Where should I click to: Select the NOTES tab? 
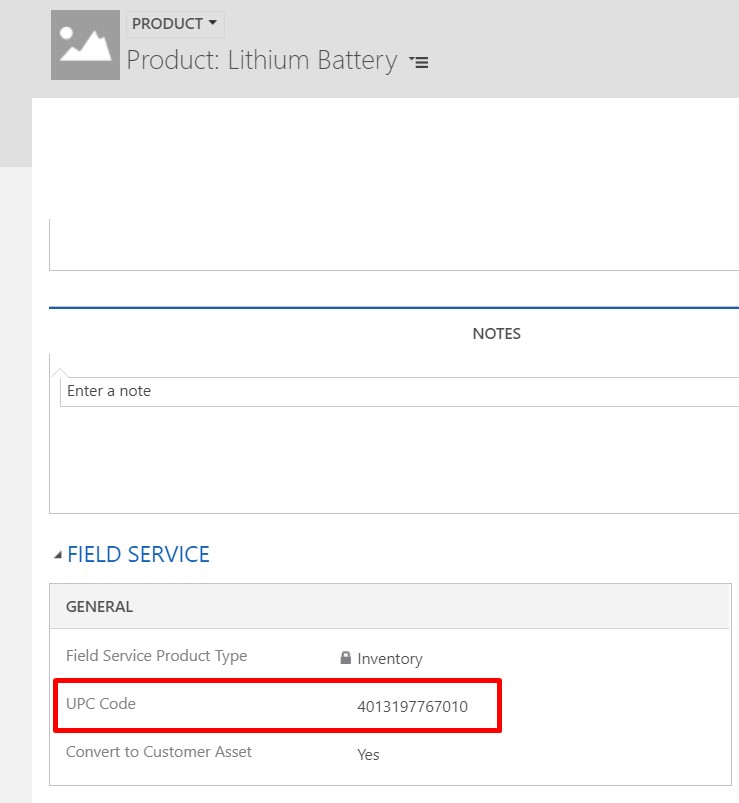[x=496, y=334]
